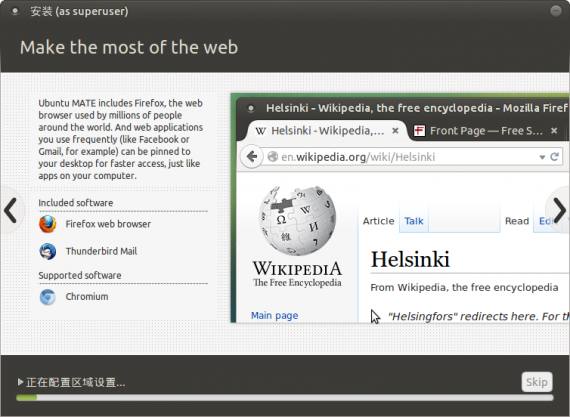Open the address bar history dropdown

542,157
